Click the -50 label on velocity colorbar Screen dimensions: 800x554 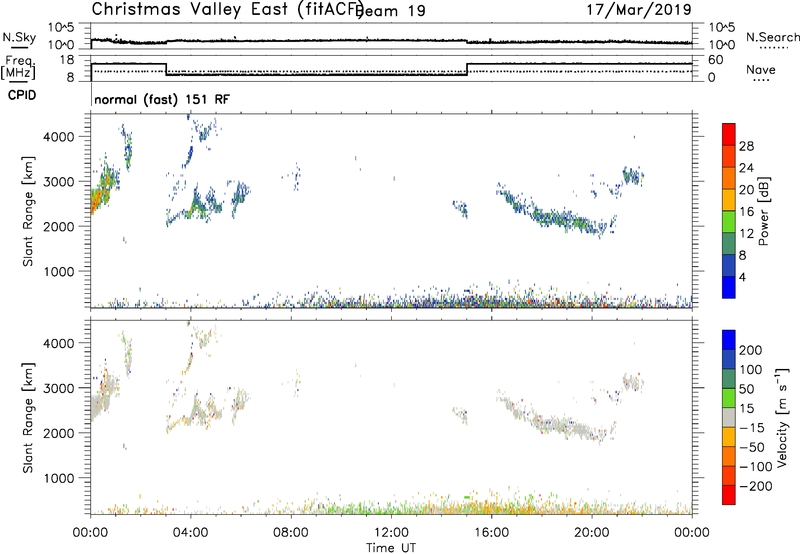click(x=752, y=447)
